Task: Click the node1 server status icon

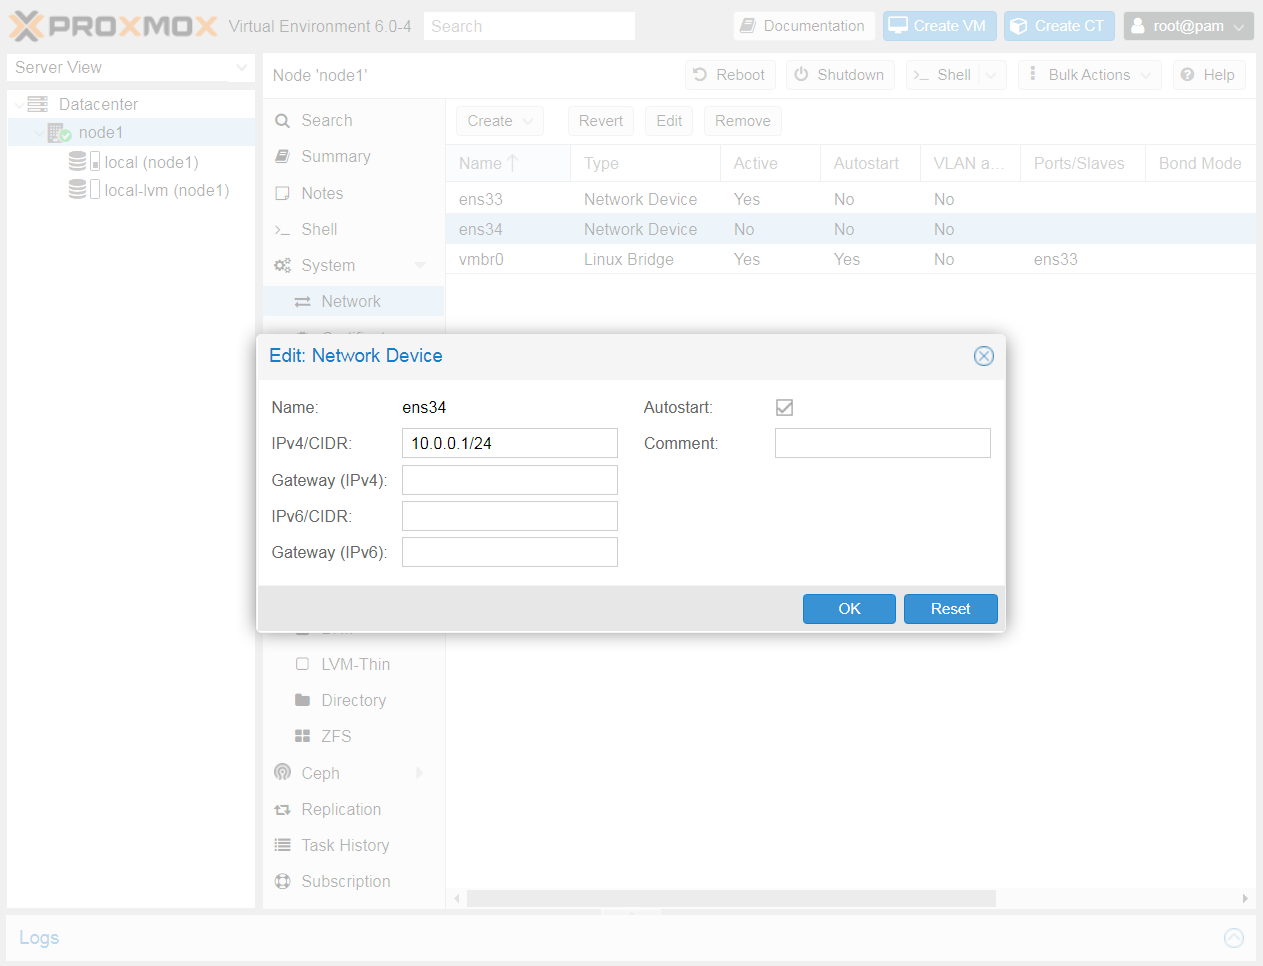Action: click(x=59, y=133)
